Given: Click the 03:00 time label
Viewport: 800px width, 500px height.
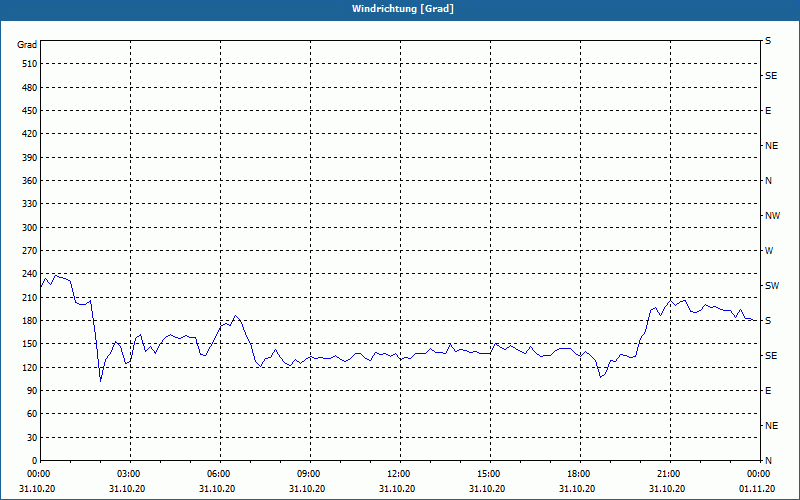Looking at the screenshot, I should (131, 474).
